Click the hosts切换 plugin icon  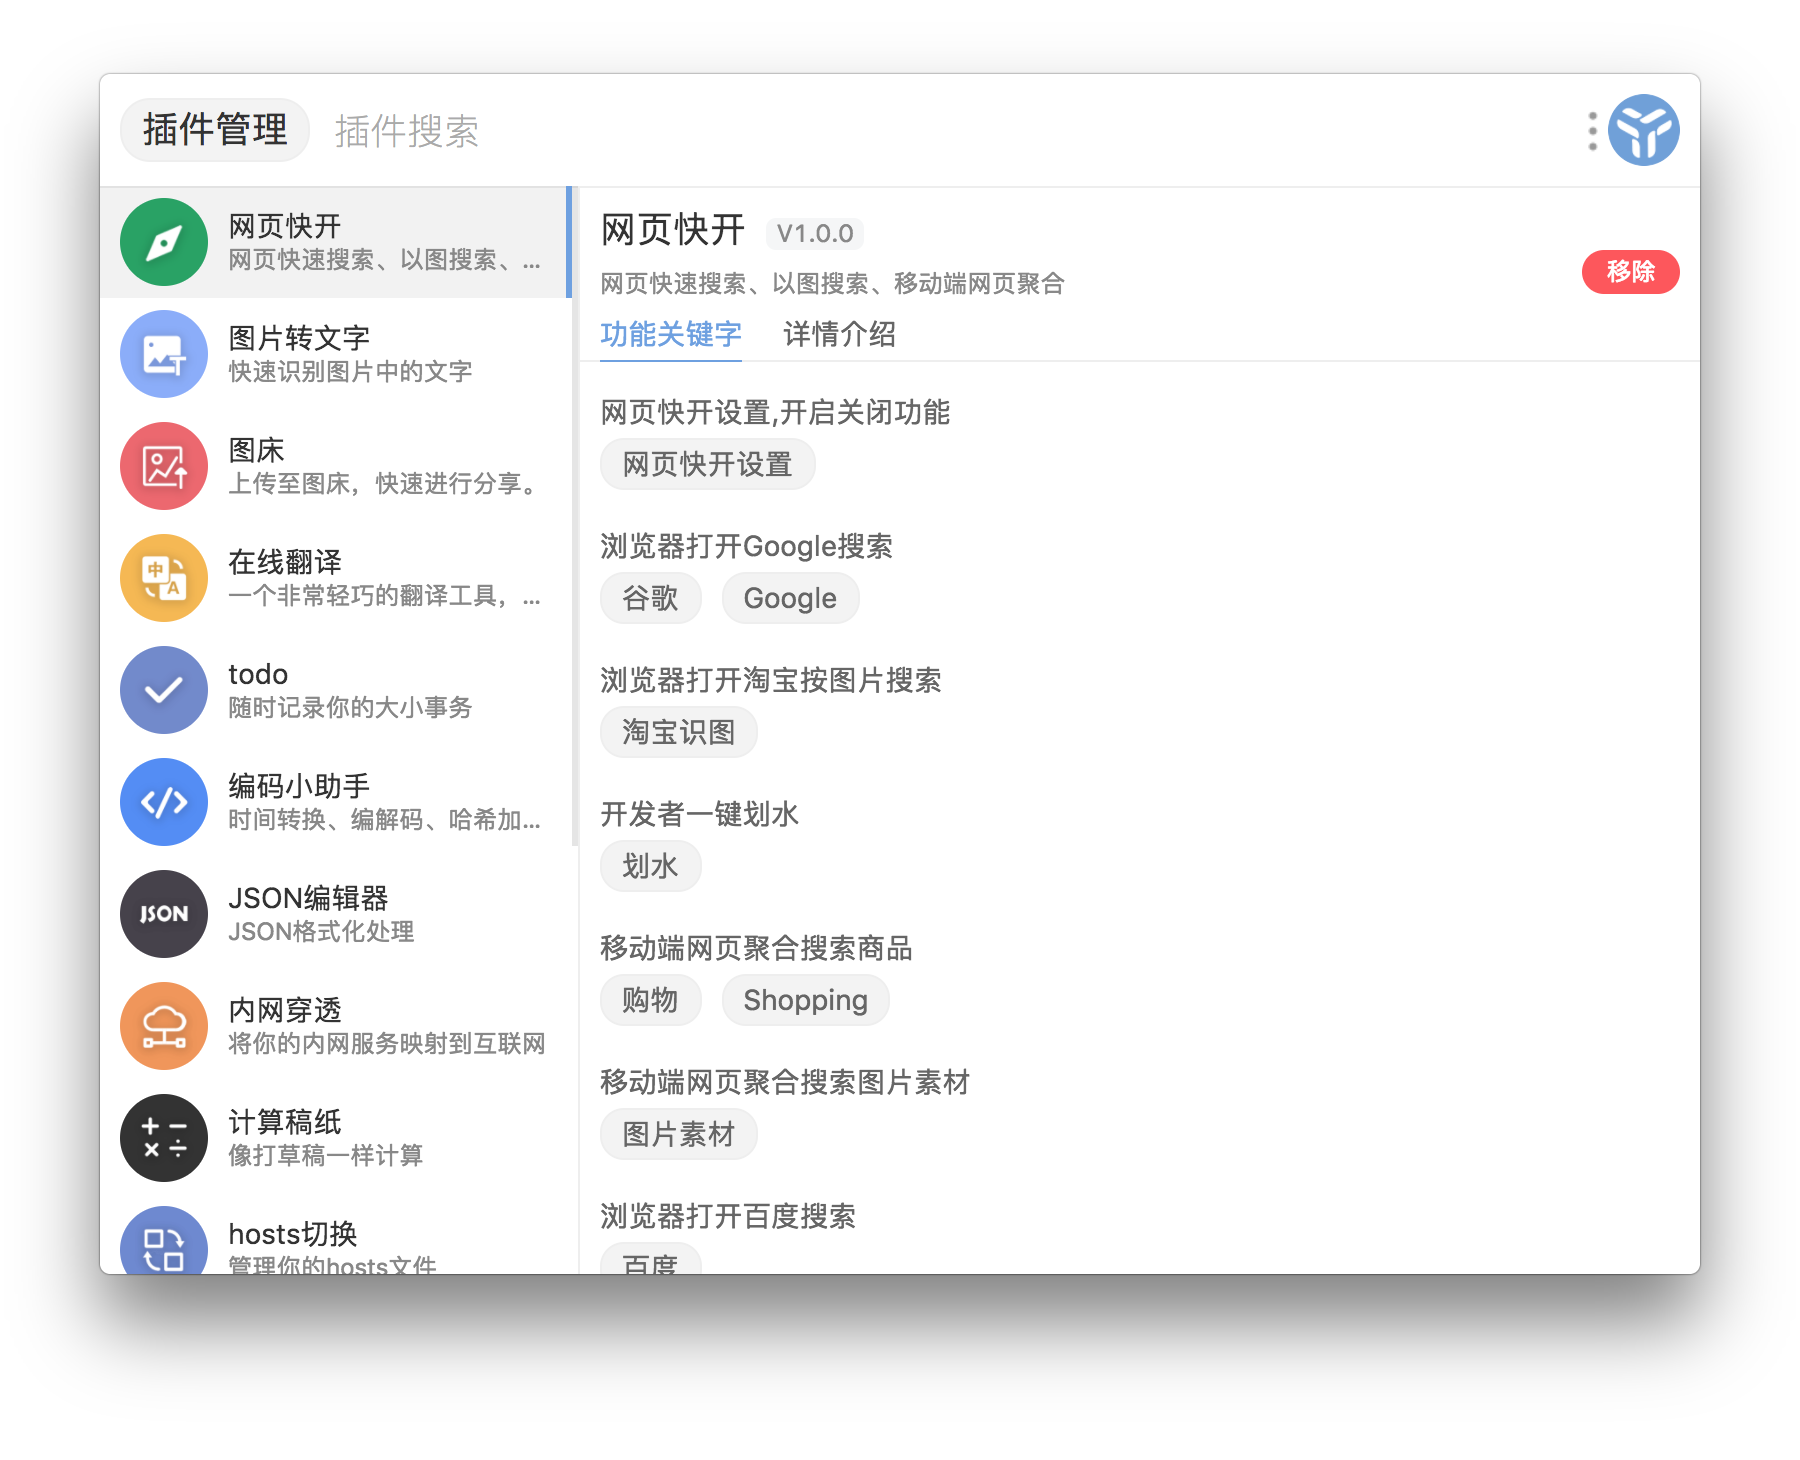(x=164, y=1244)
